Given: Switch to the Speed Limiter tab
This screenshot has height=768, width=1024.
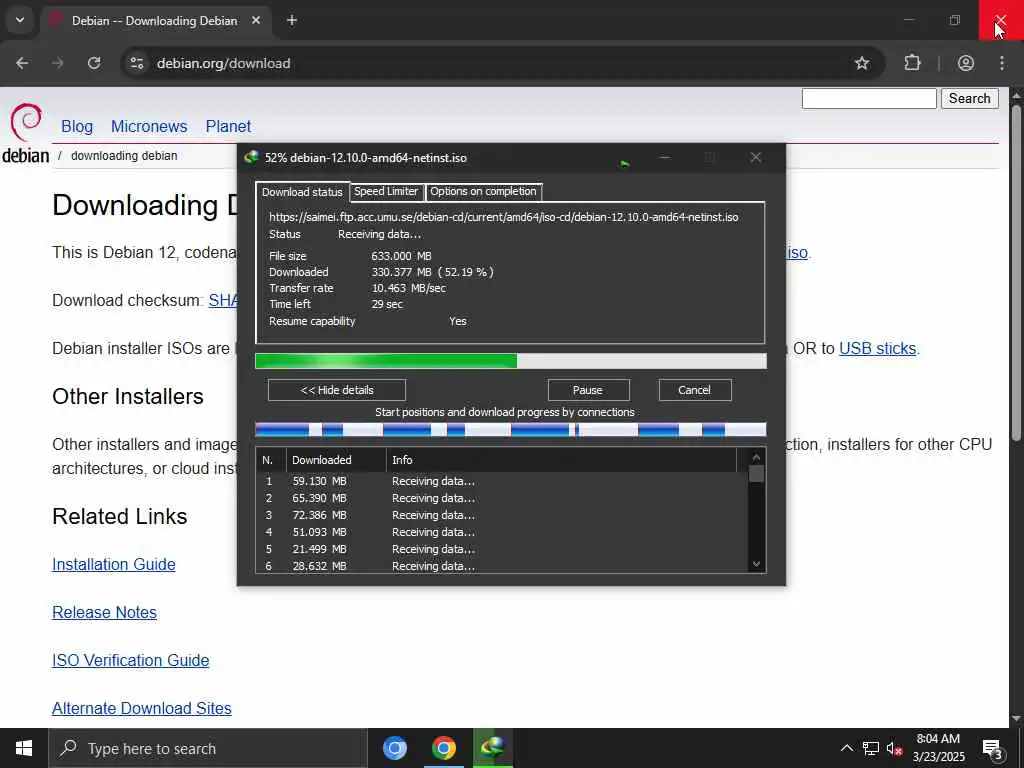Looking at the screenshot, I should pyautogui.click(x=386, y=191).
